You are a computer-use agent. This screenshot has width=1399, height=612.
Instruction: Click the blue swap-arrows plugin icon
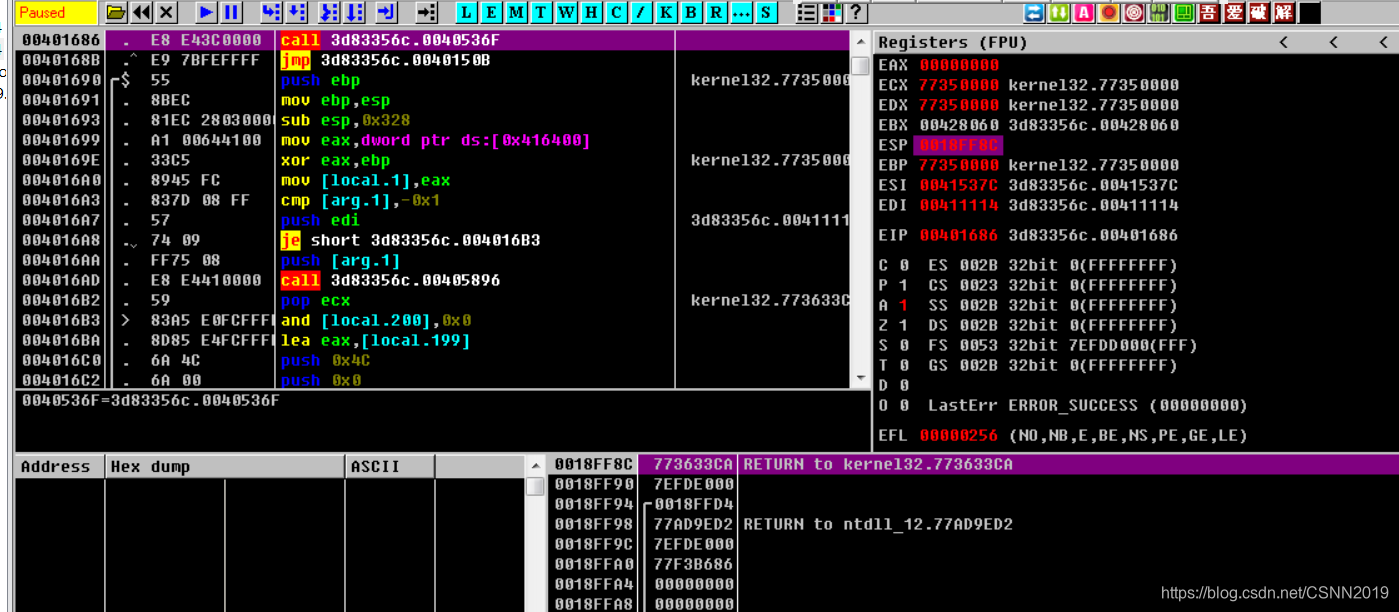click(1034, 13)
